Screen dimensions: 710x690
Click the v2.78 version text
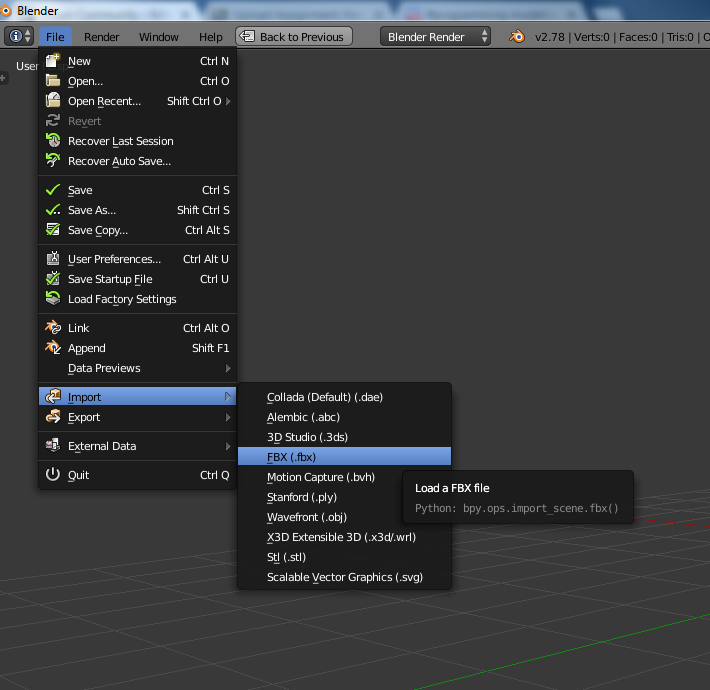549,37
